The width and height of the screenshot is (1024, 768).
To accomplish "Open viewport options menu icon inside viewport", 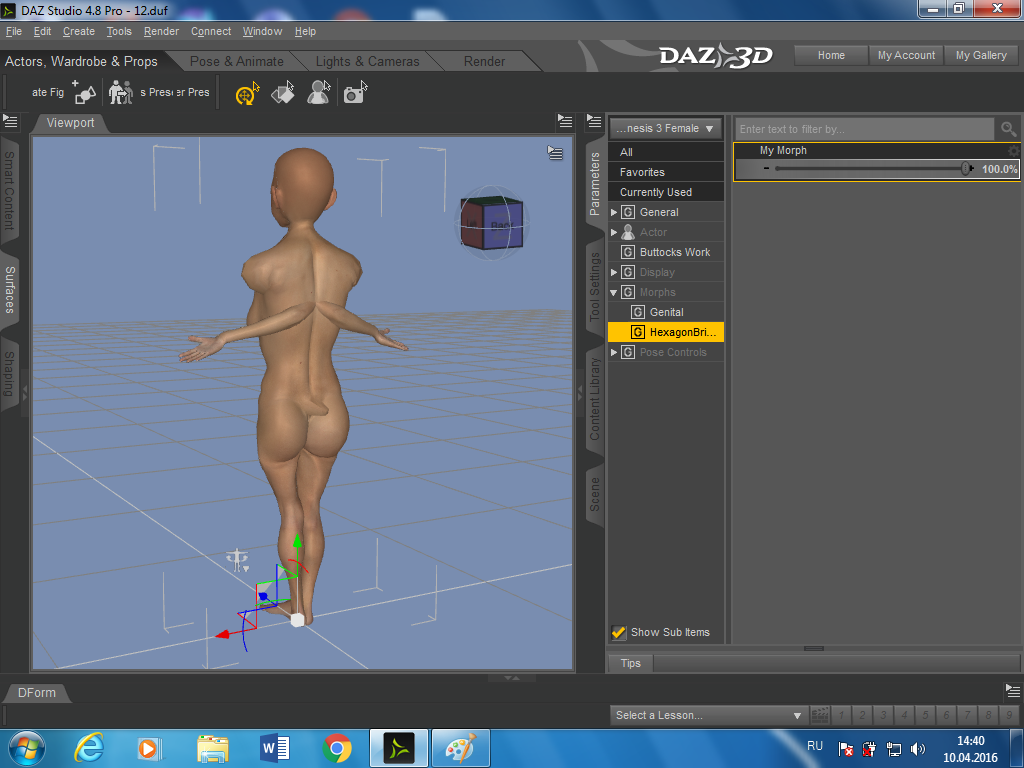I will [x=555, y=153].
